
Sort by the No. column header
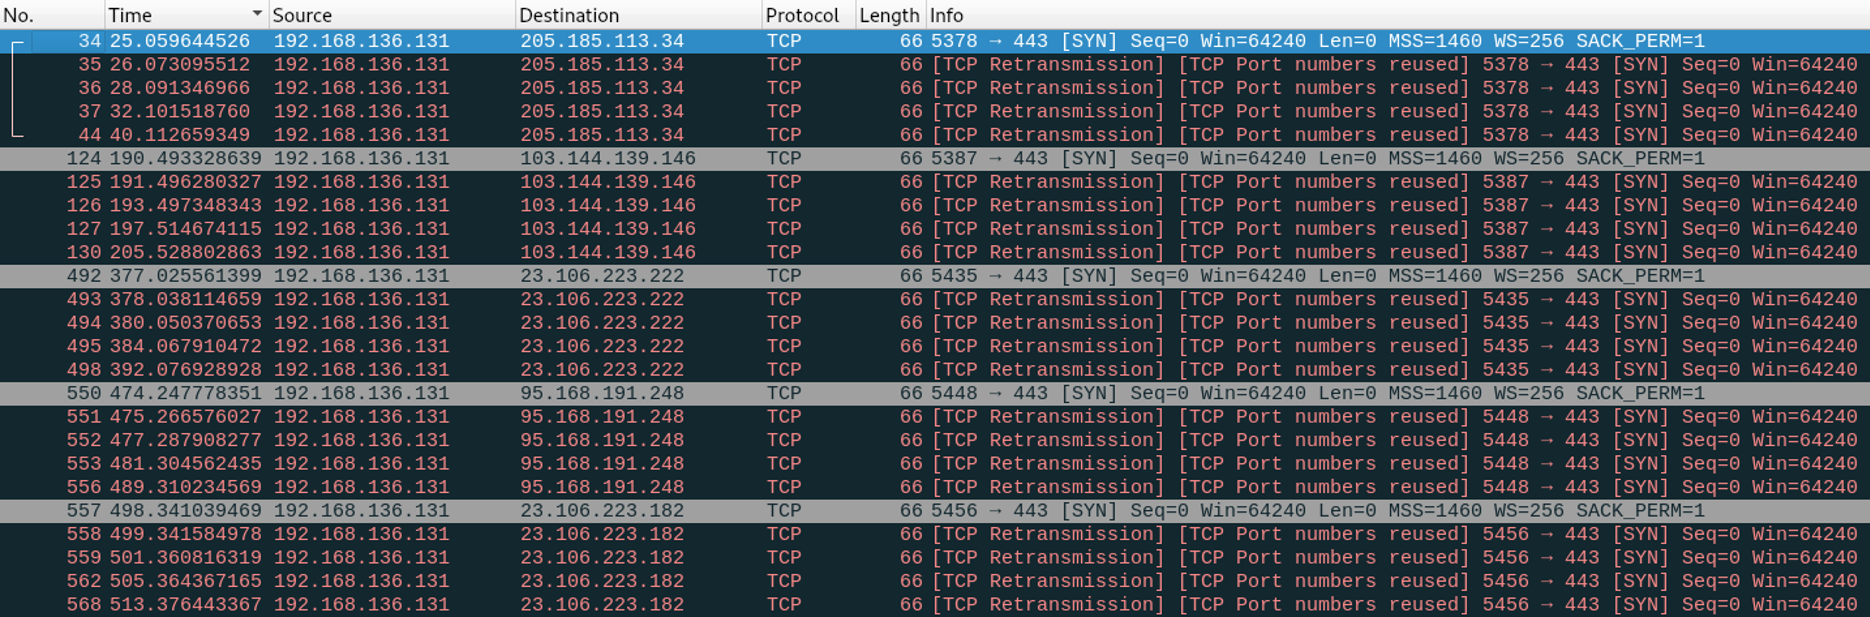point(52,15)
